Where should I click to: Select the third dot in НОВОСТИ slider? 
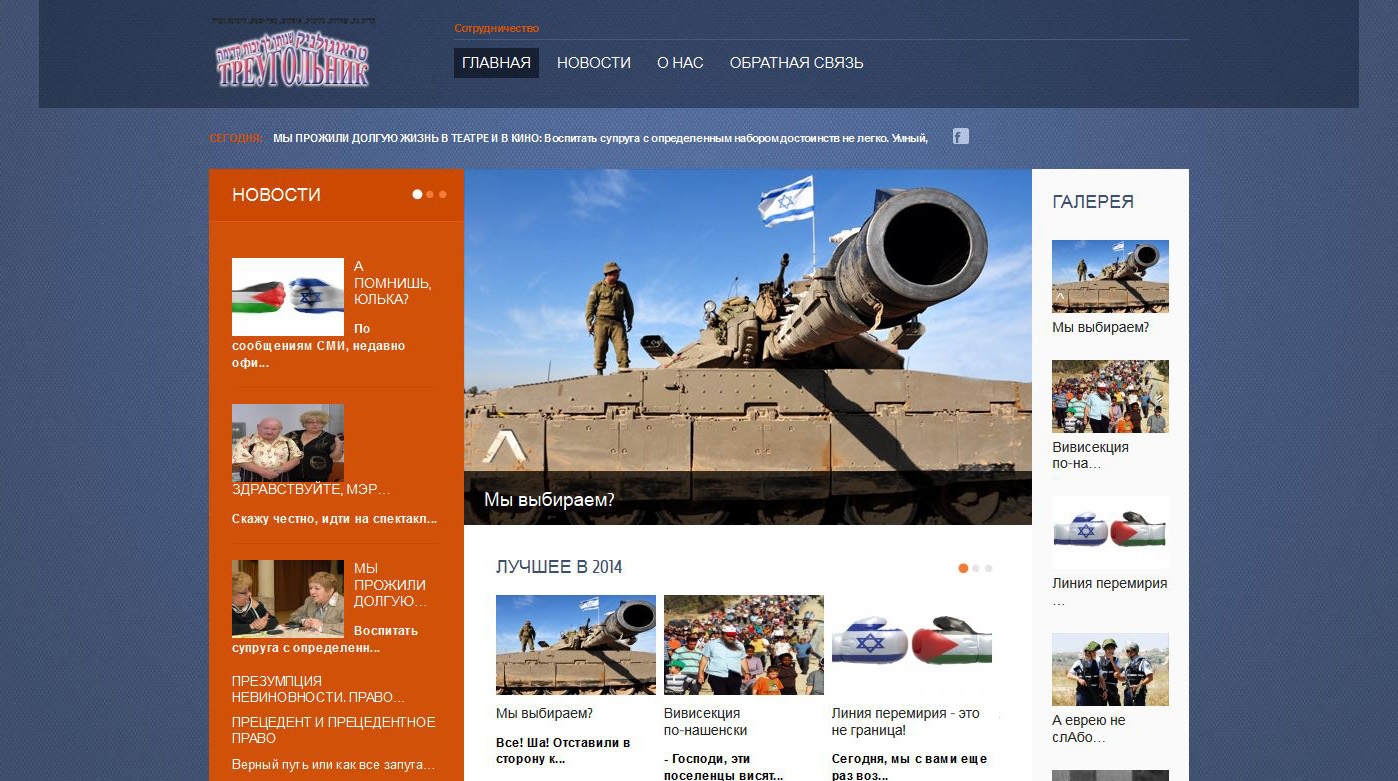click(442, 195)
